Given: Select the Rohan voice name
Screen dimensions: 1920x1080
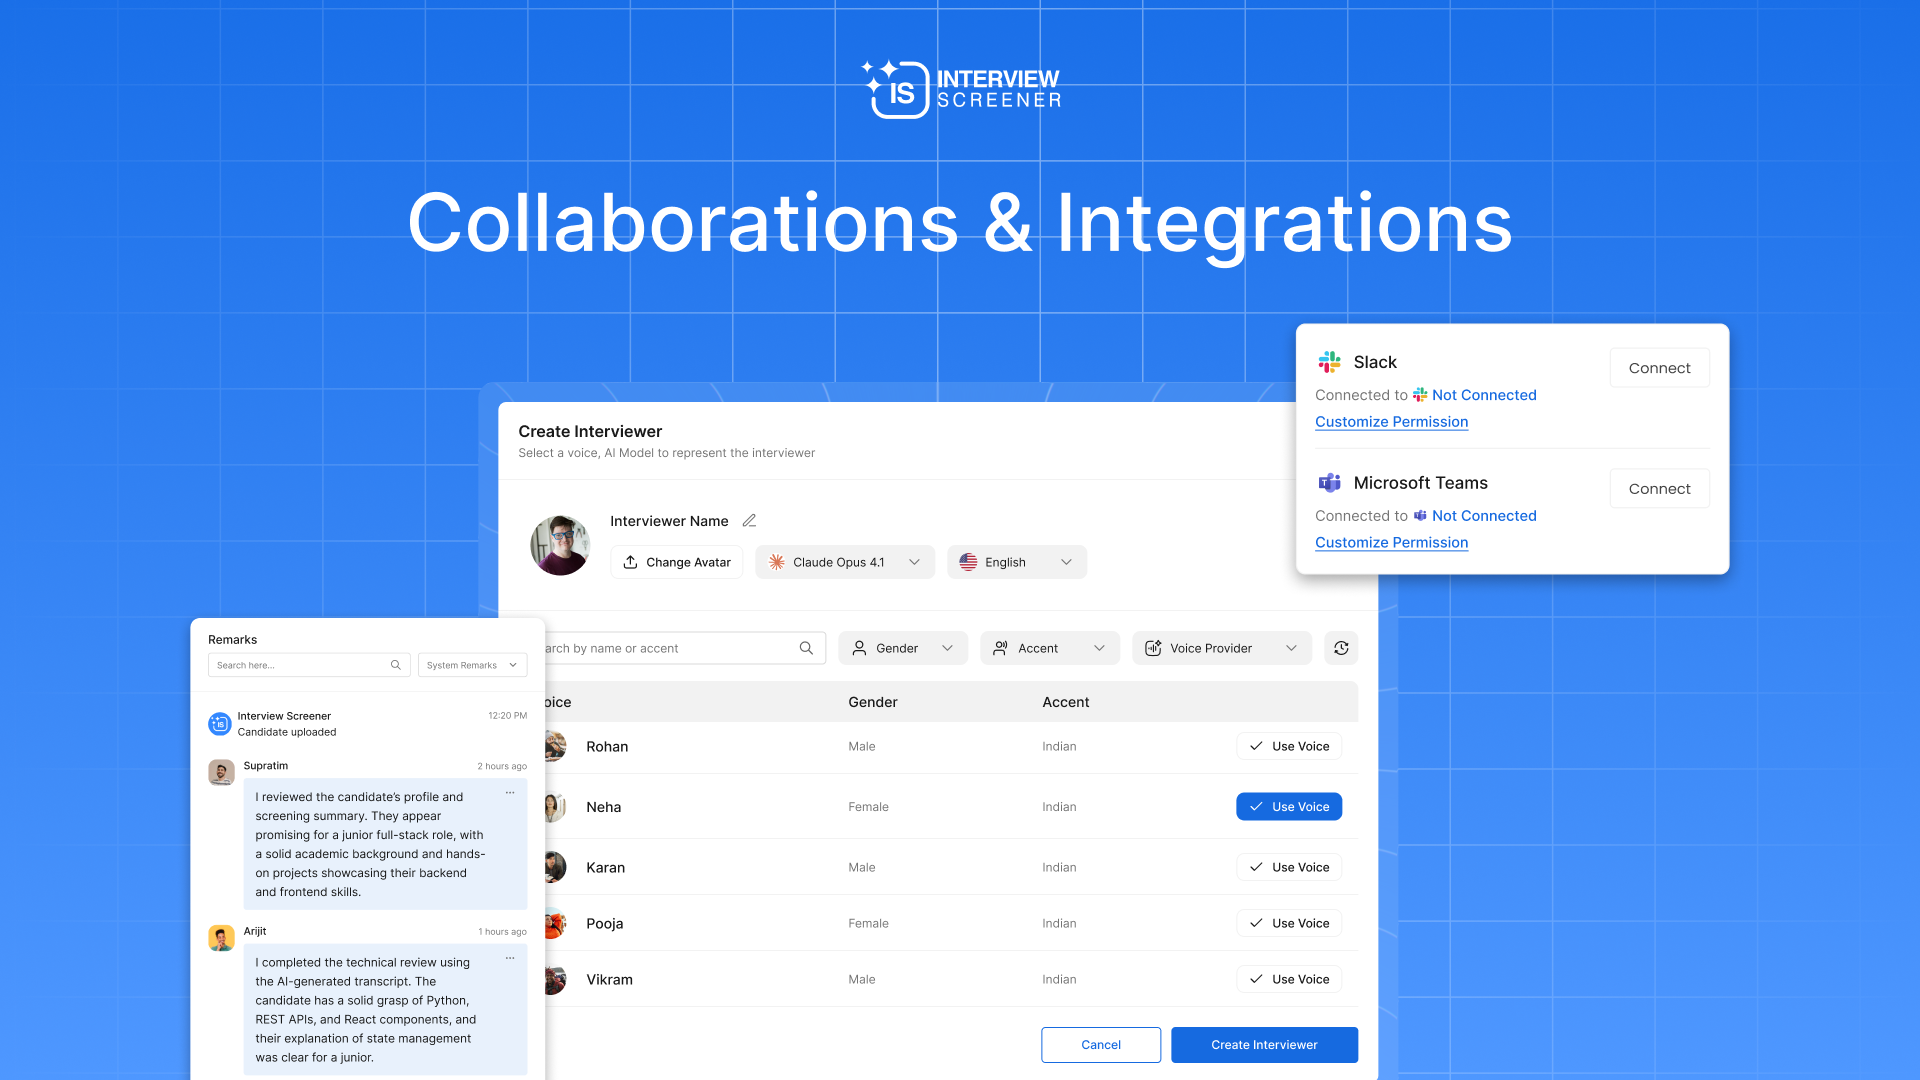Looking at the screenshot, I should coord(607,747).
